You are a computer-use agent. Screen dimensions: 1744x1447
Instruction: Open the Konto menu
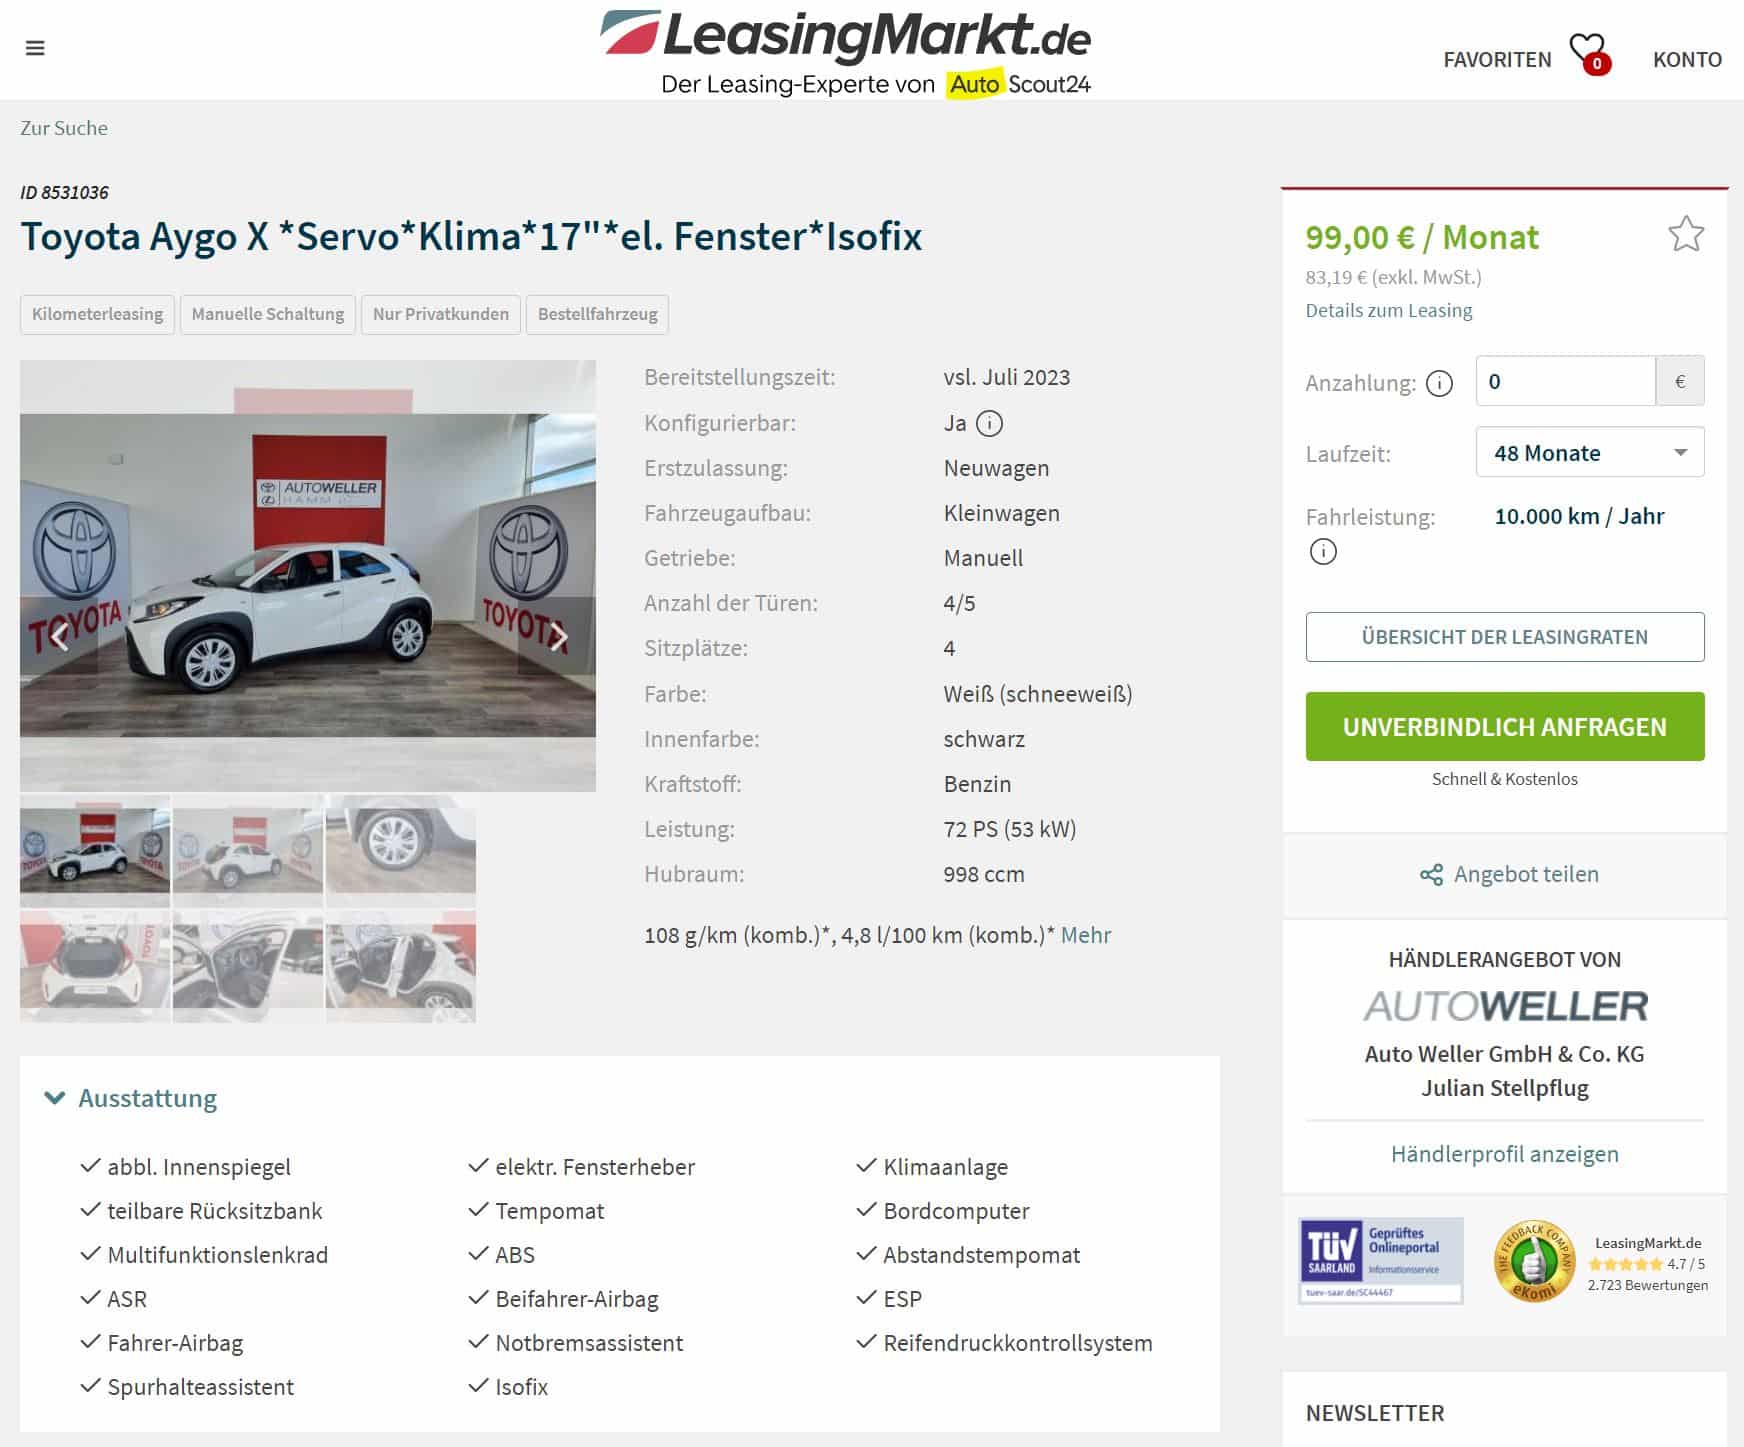click(x=1686, y=59)
